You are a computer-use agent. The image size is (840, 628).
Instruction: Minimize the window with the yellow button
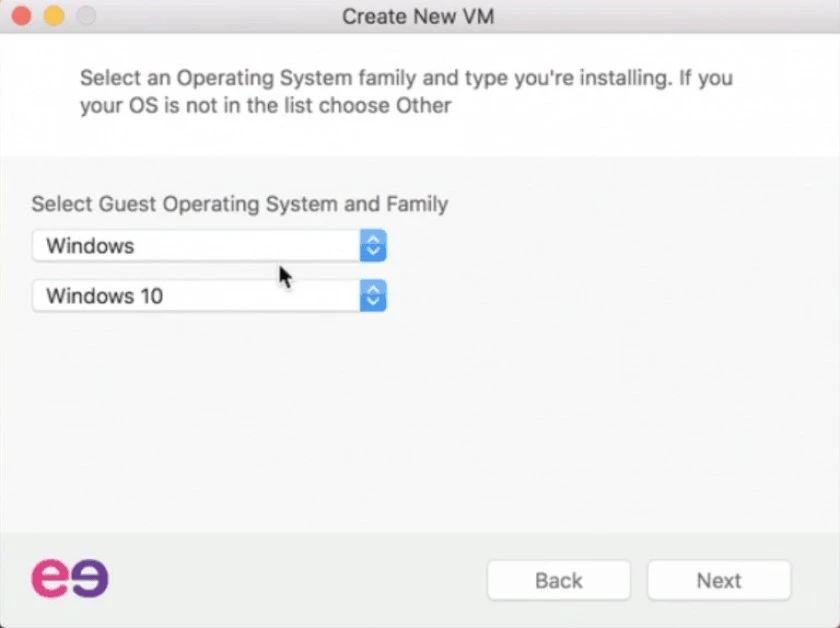(54, 16)
